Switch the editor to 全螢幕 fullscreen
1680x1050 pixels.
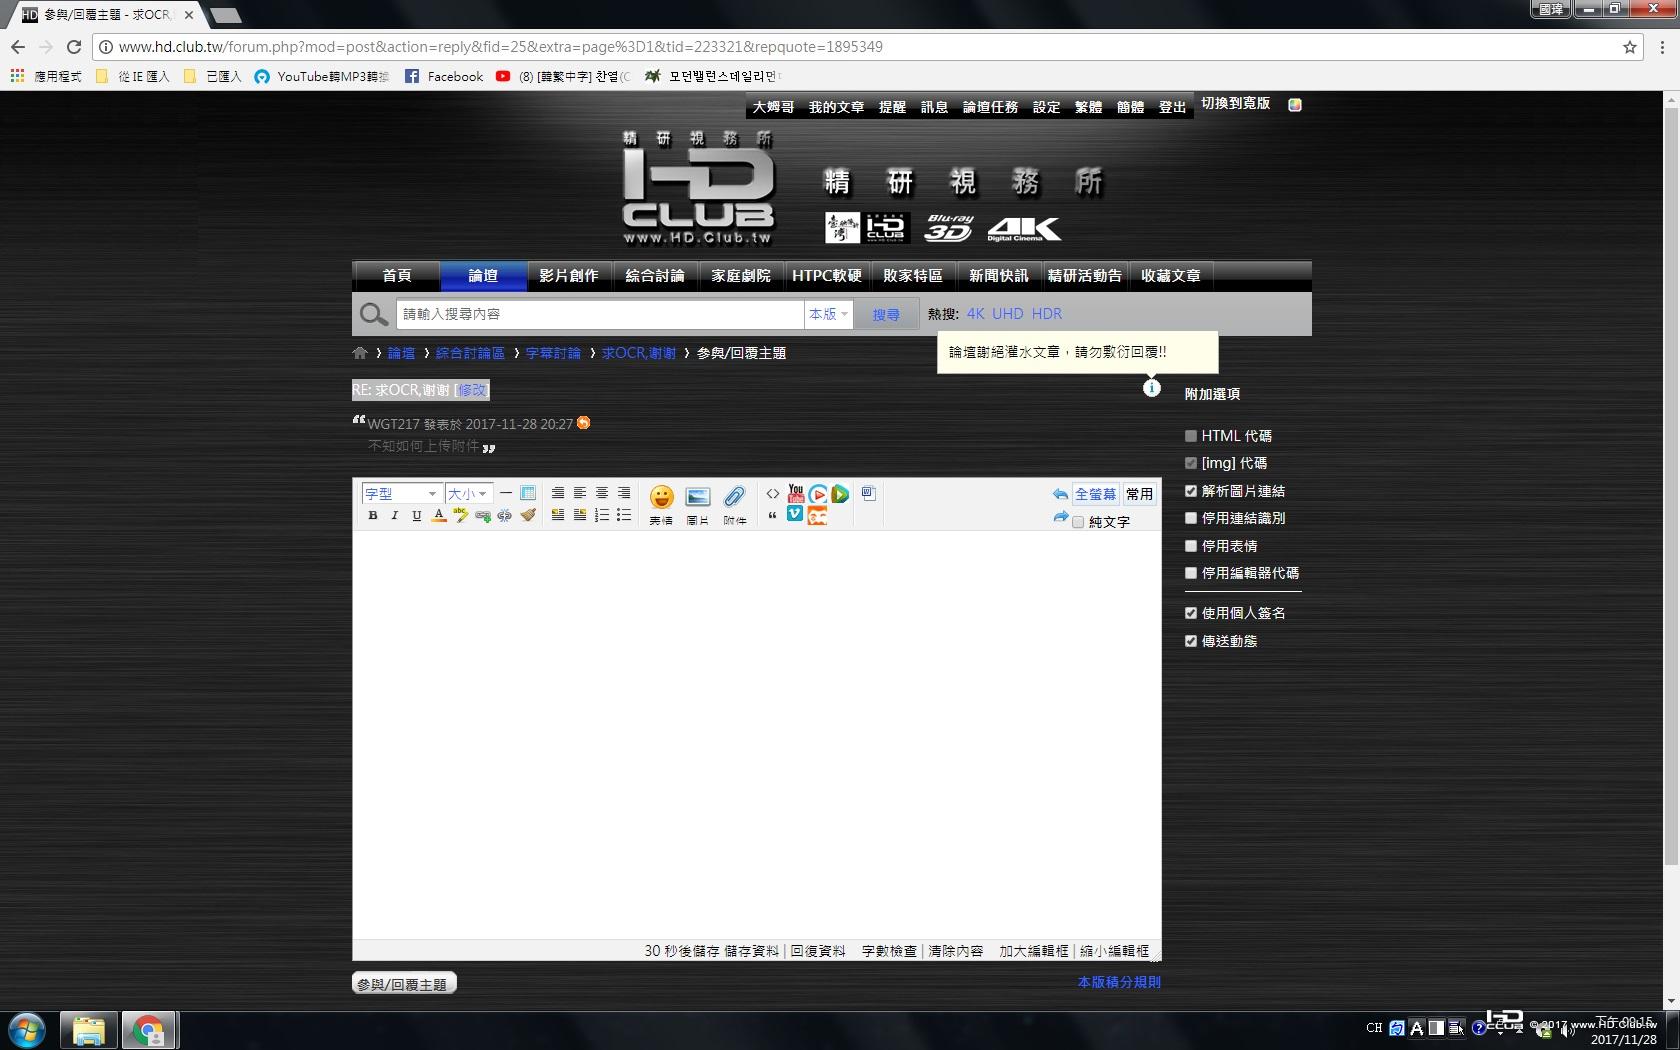pyautogui.click(x=1096, y=494)
